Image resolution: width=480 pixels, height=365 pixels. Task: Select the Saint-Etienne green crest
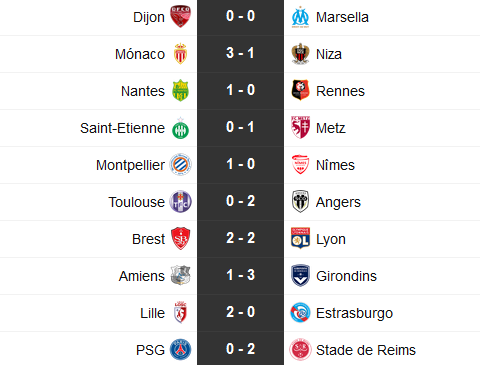coord(180,128)
